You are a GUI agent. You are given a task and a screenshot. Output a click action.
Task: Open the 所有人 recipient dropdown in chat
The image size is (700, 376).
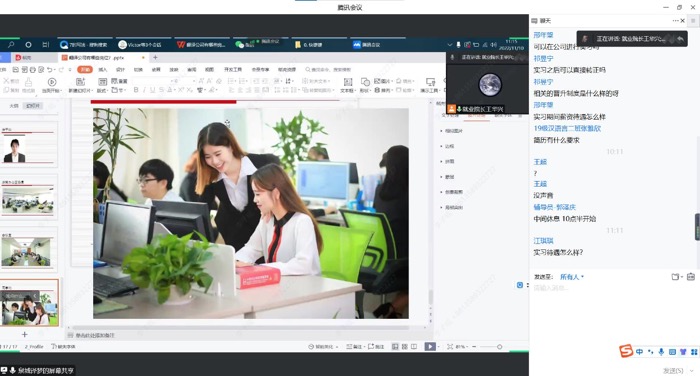pyautogui.click(x=572, y=277)
